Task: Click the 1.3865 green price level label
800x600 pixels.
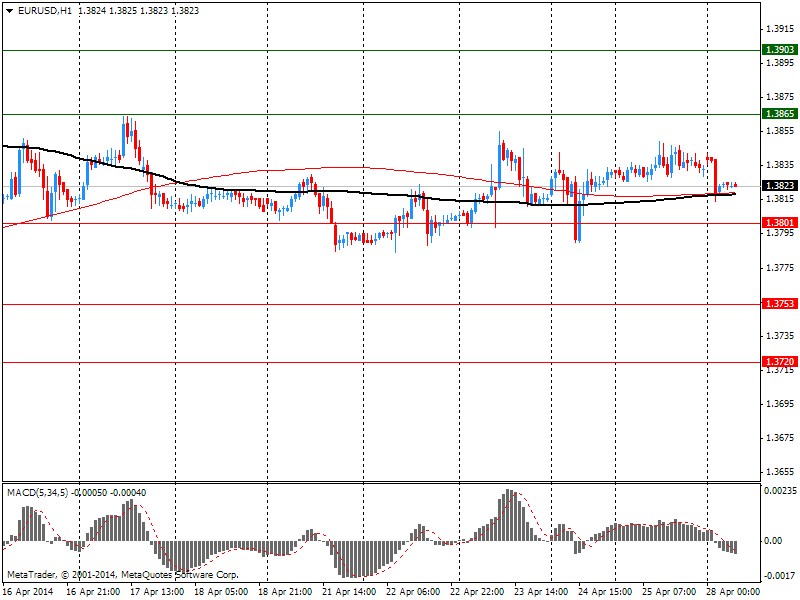Action: [780, 113]
